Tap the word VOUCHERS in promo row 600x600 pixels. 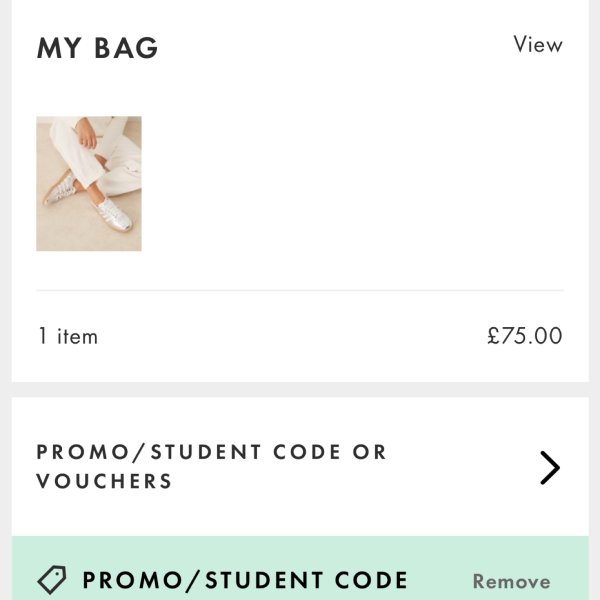104,481
